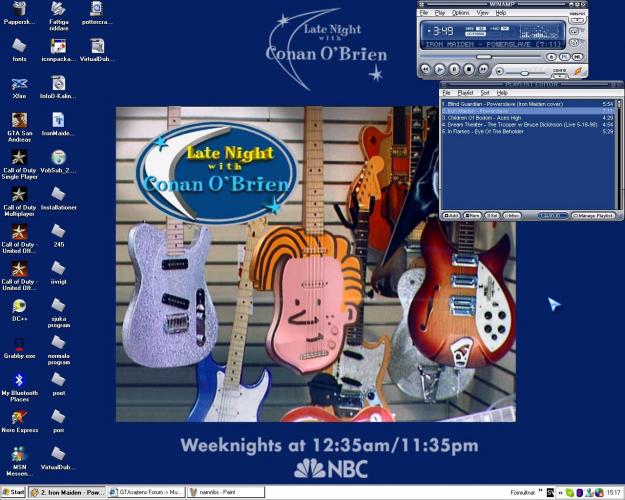Viewport: 625px width, 500px height.
Task: Open the Sel dropdown in Playlist Editor
Action: click(492, 215)
